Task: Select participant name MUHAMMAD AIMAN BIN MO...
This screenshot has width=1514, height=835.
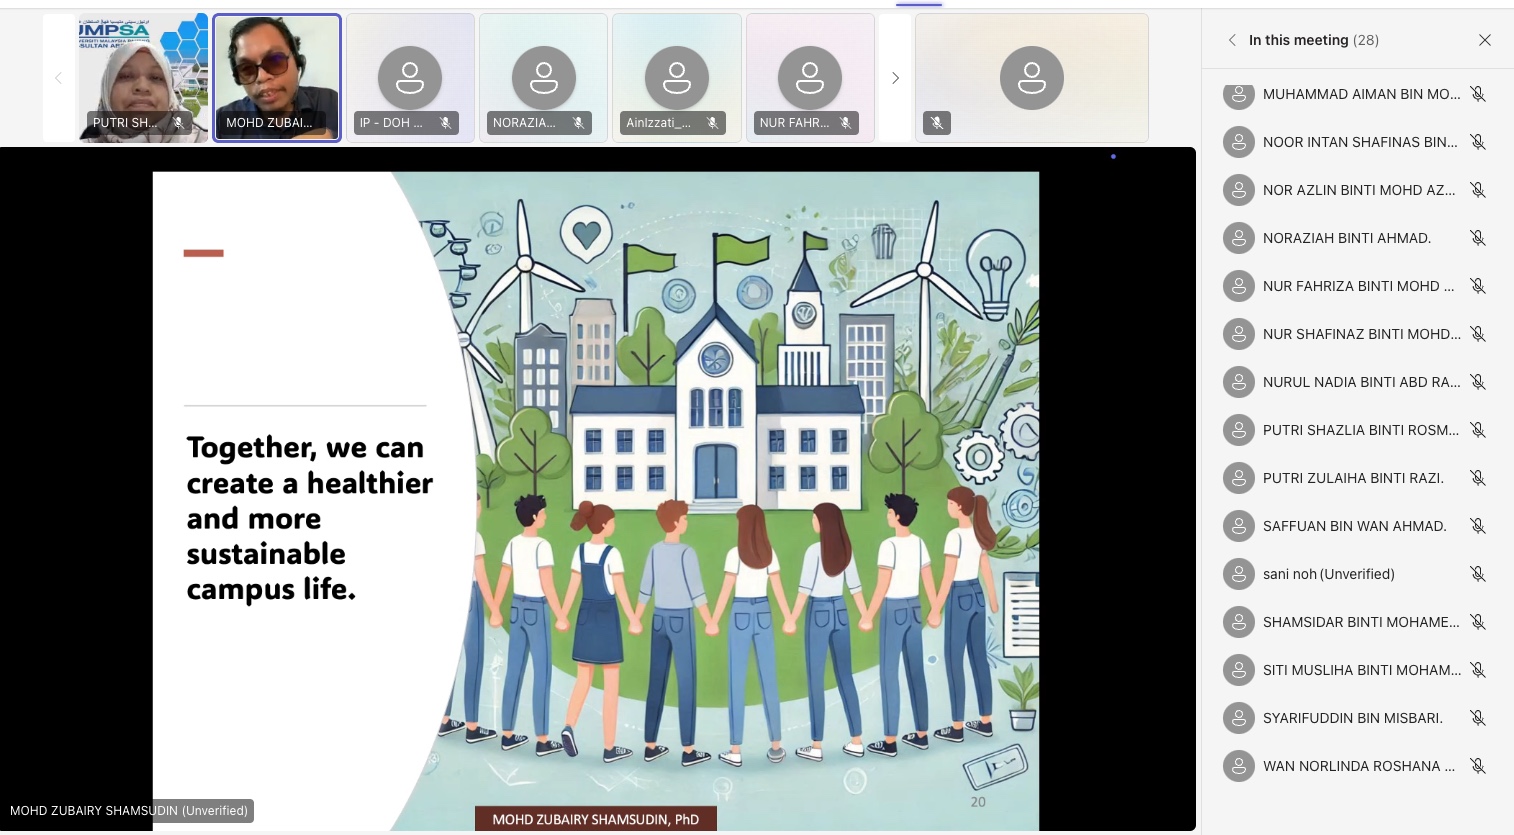Action: pyautogui.click(x=1362, y=94)
